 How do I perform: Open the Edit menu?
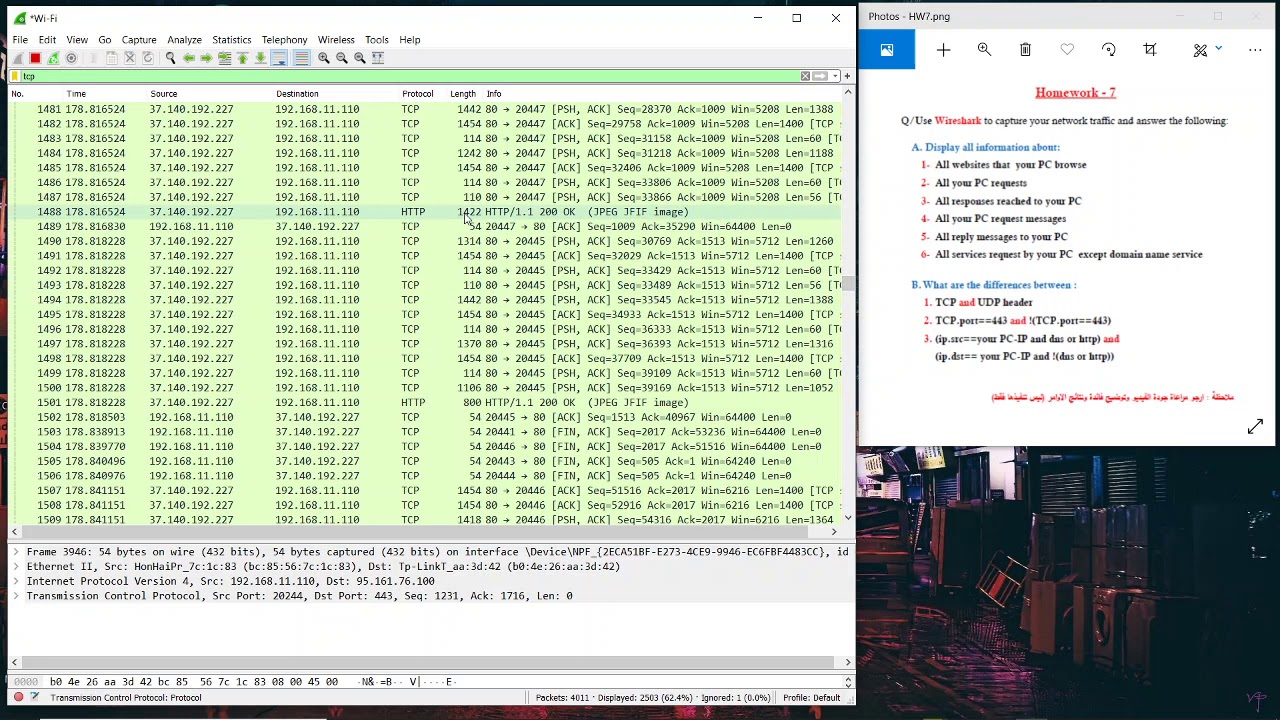click(x=47, y=40)
